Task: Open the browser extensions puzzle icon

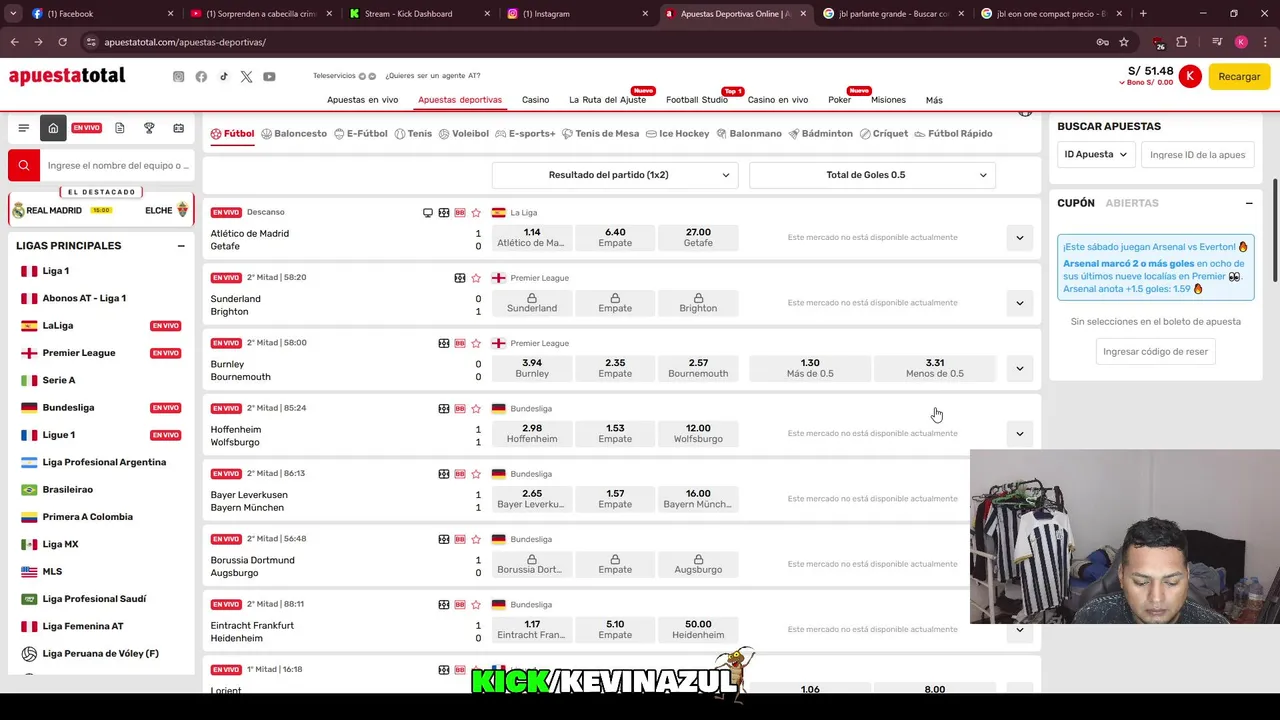Action: coord(1182,42)
